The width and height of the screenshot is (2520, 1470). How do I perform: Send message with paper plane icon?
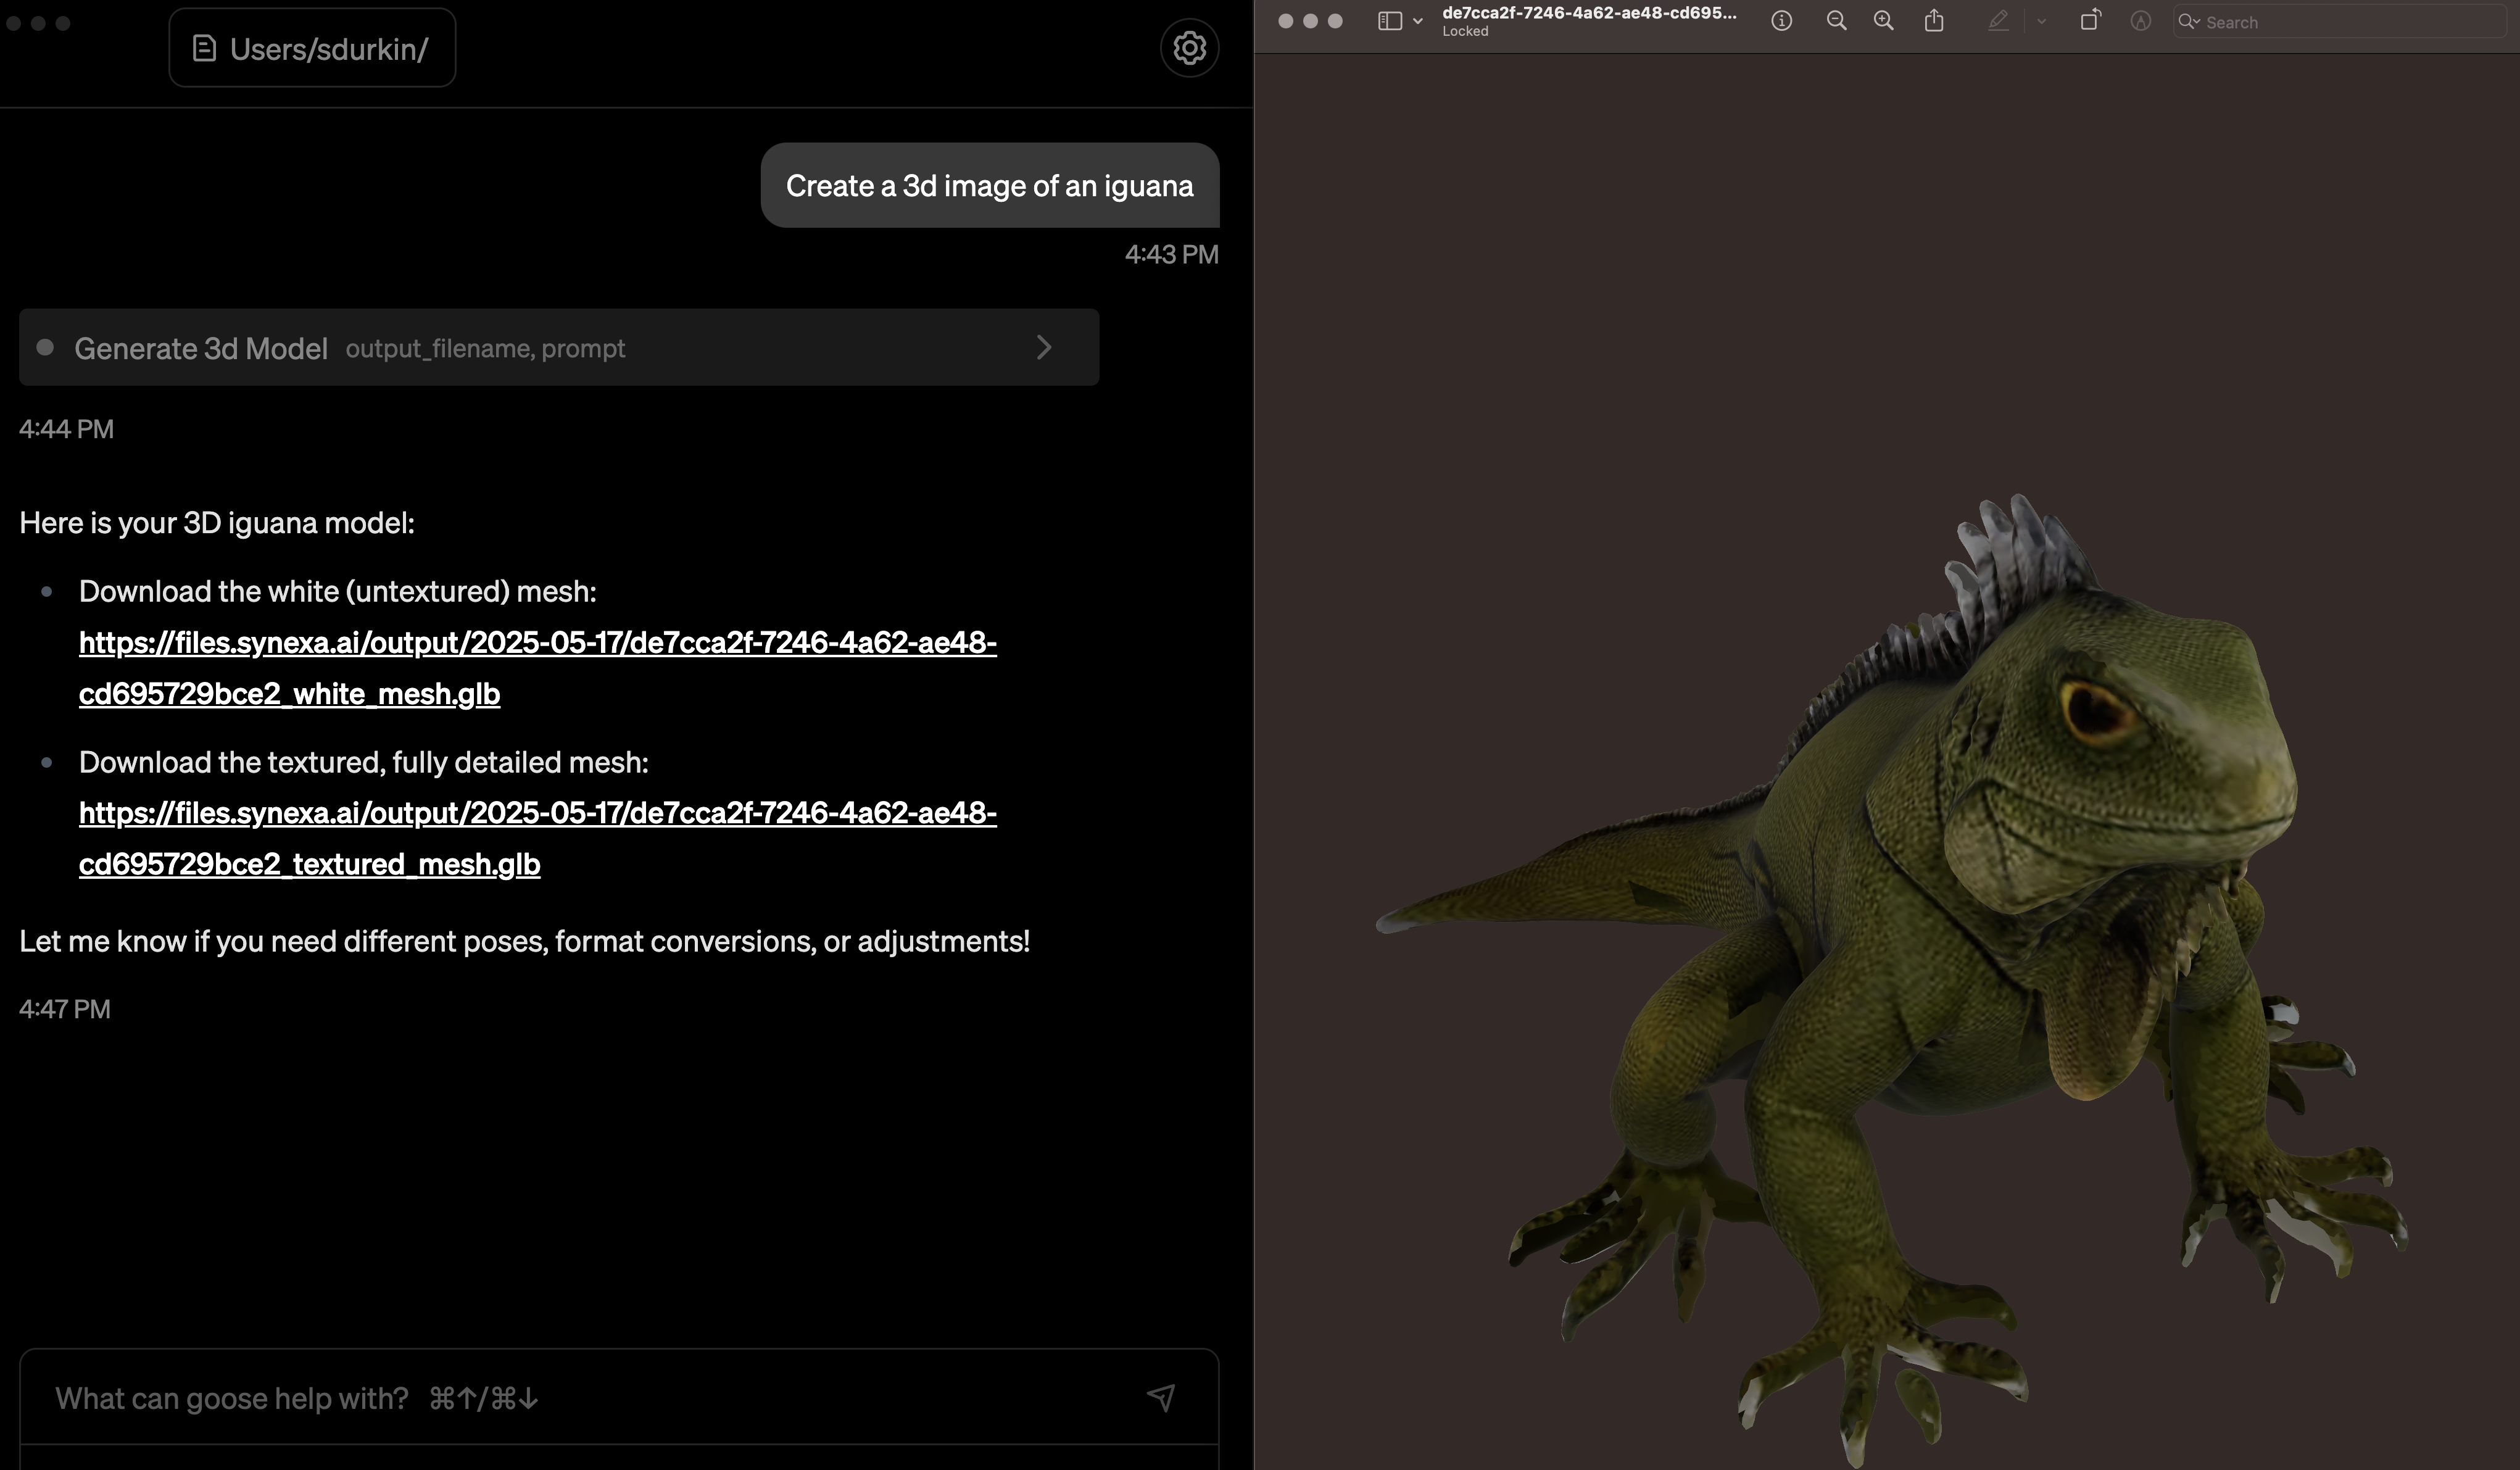coord(1160,1397)
